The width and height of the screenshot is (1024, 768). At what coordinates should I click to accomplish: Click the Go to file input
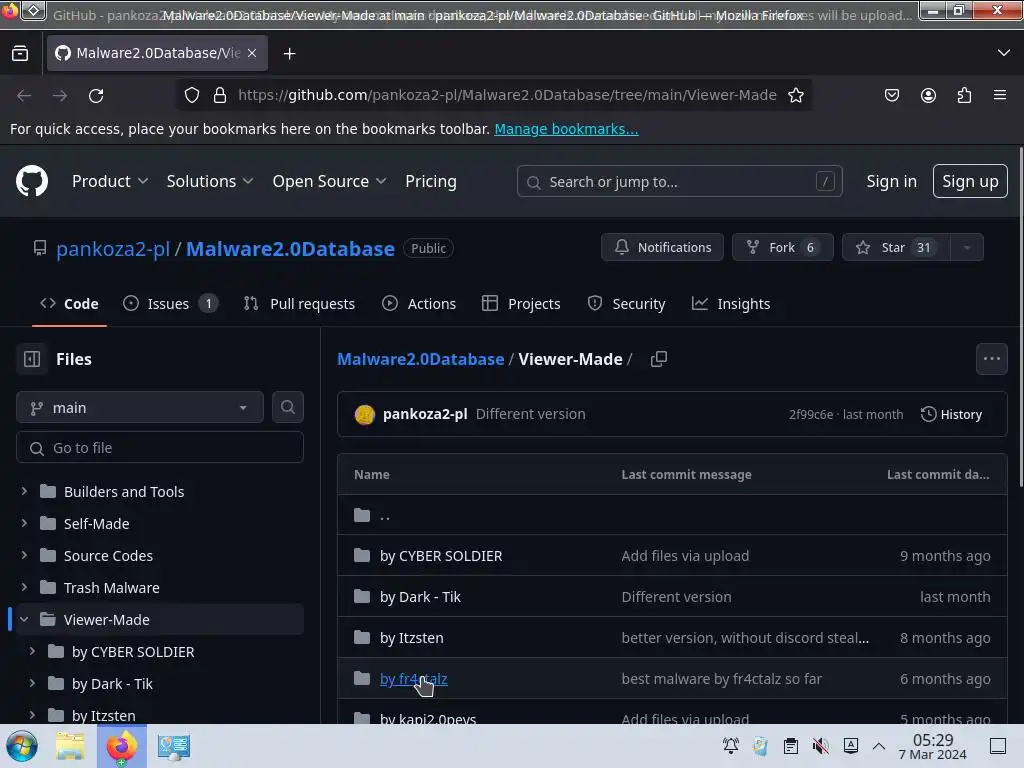coord(160,447)
